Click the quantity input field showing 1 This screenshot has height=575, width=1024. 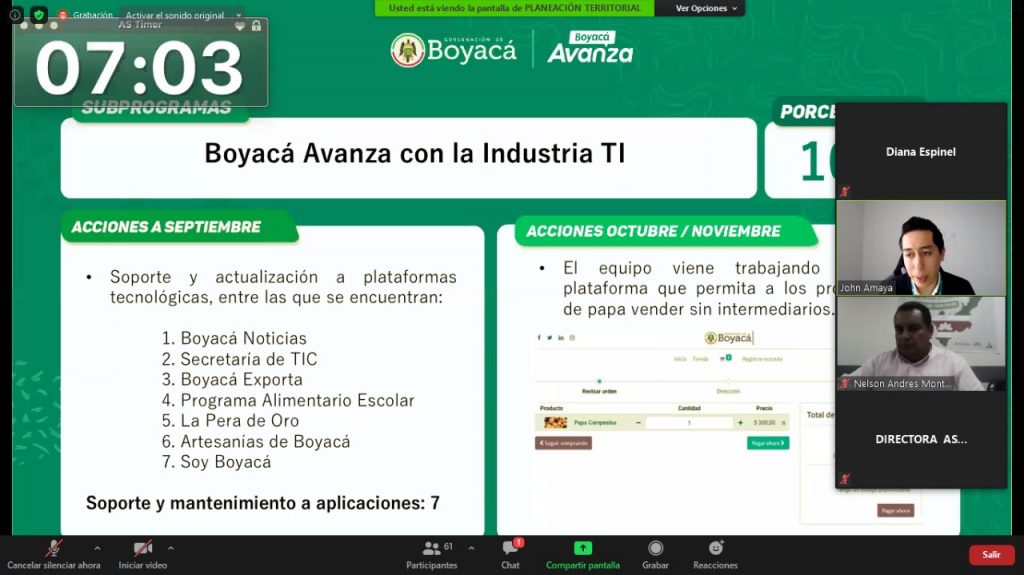pos(689,423)
